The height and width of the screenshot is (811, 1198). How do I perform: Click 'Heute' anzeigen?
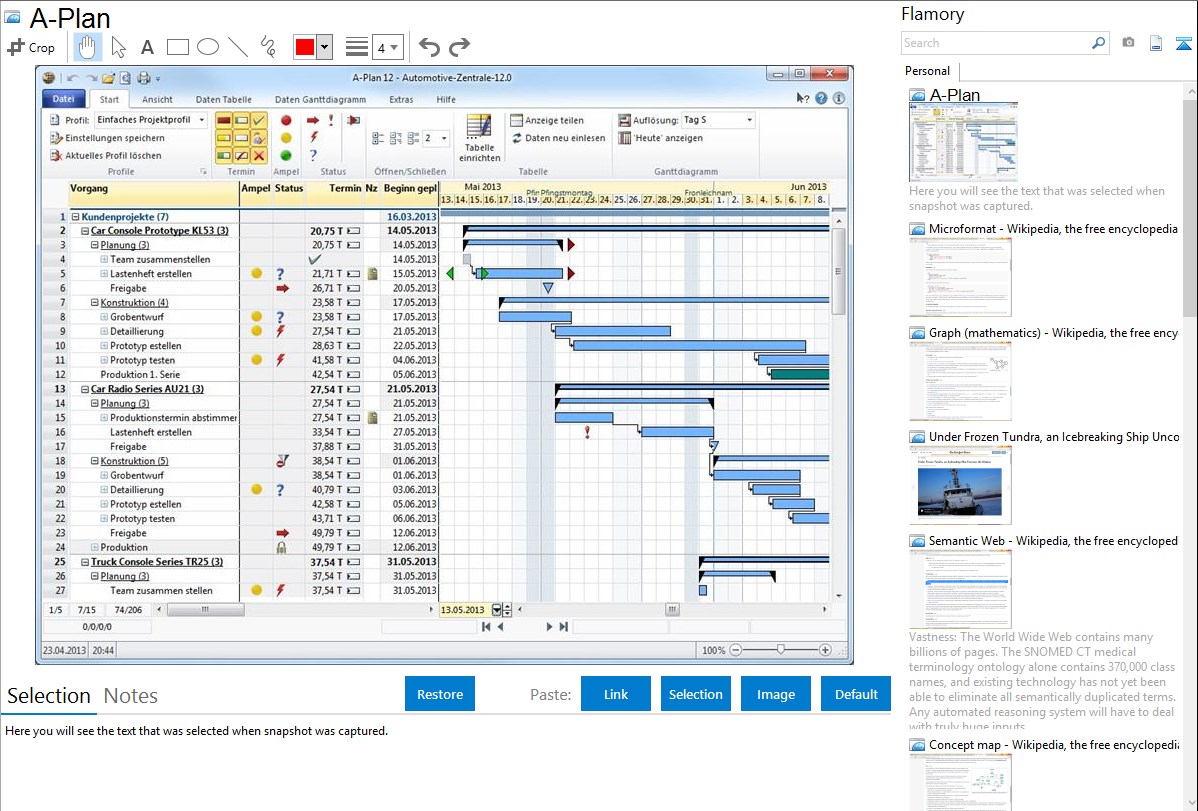[661, 138]
